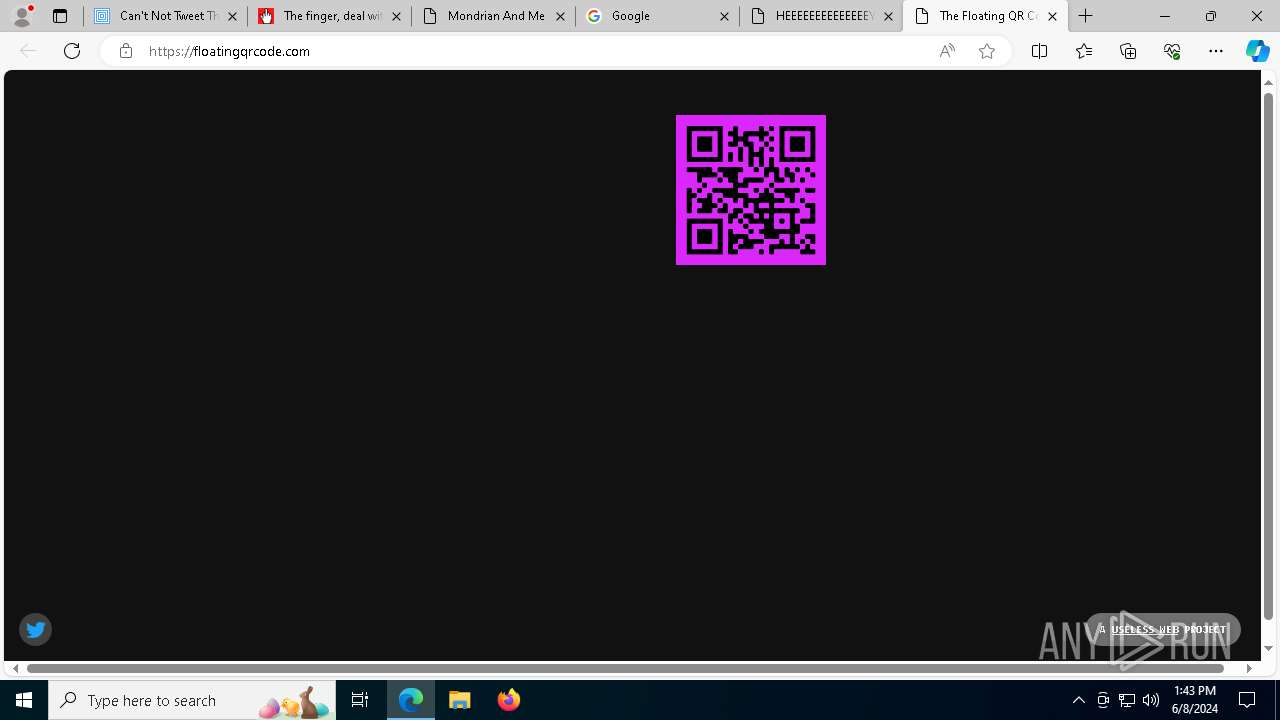The height and width of the screenshot is (720, 1280).
Task: Open A Useless Web Project link
Action: [x=1163, y=629]
